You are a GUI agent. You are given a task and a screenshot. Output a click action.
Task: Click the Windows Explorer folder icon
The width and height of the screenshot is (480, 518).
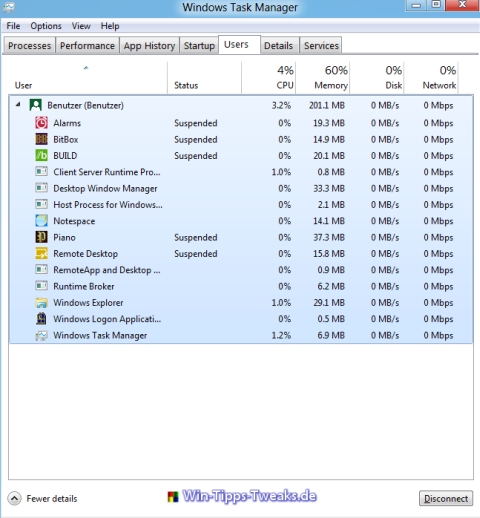pyautogui.click(x=41, y=302)
